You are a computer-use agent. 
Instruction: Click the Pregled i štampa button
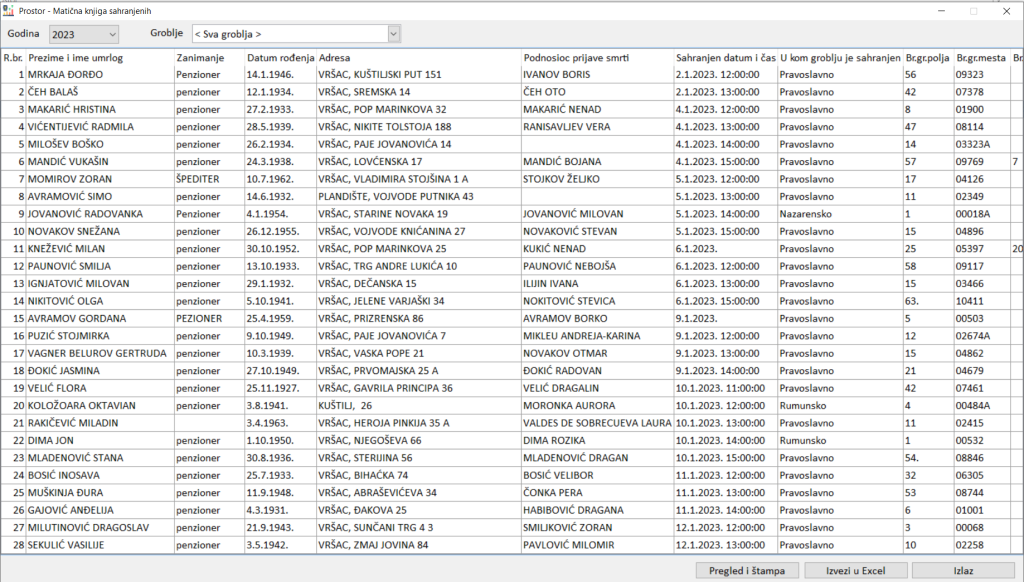point(746,570)
